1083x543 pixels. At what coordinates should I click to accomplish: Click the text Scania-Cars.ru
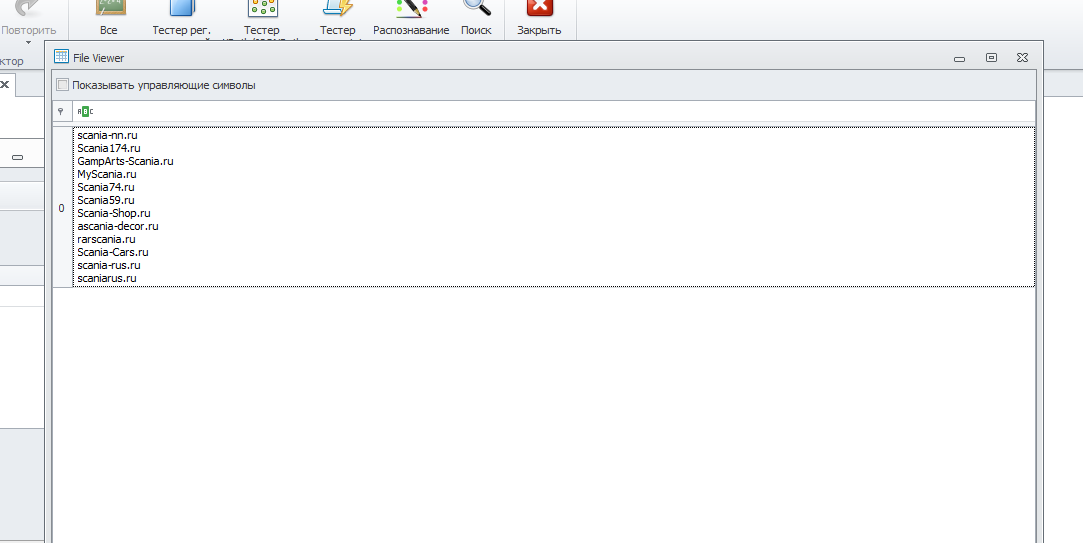[113, 252]
